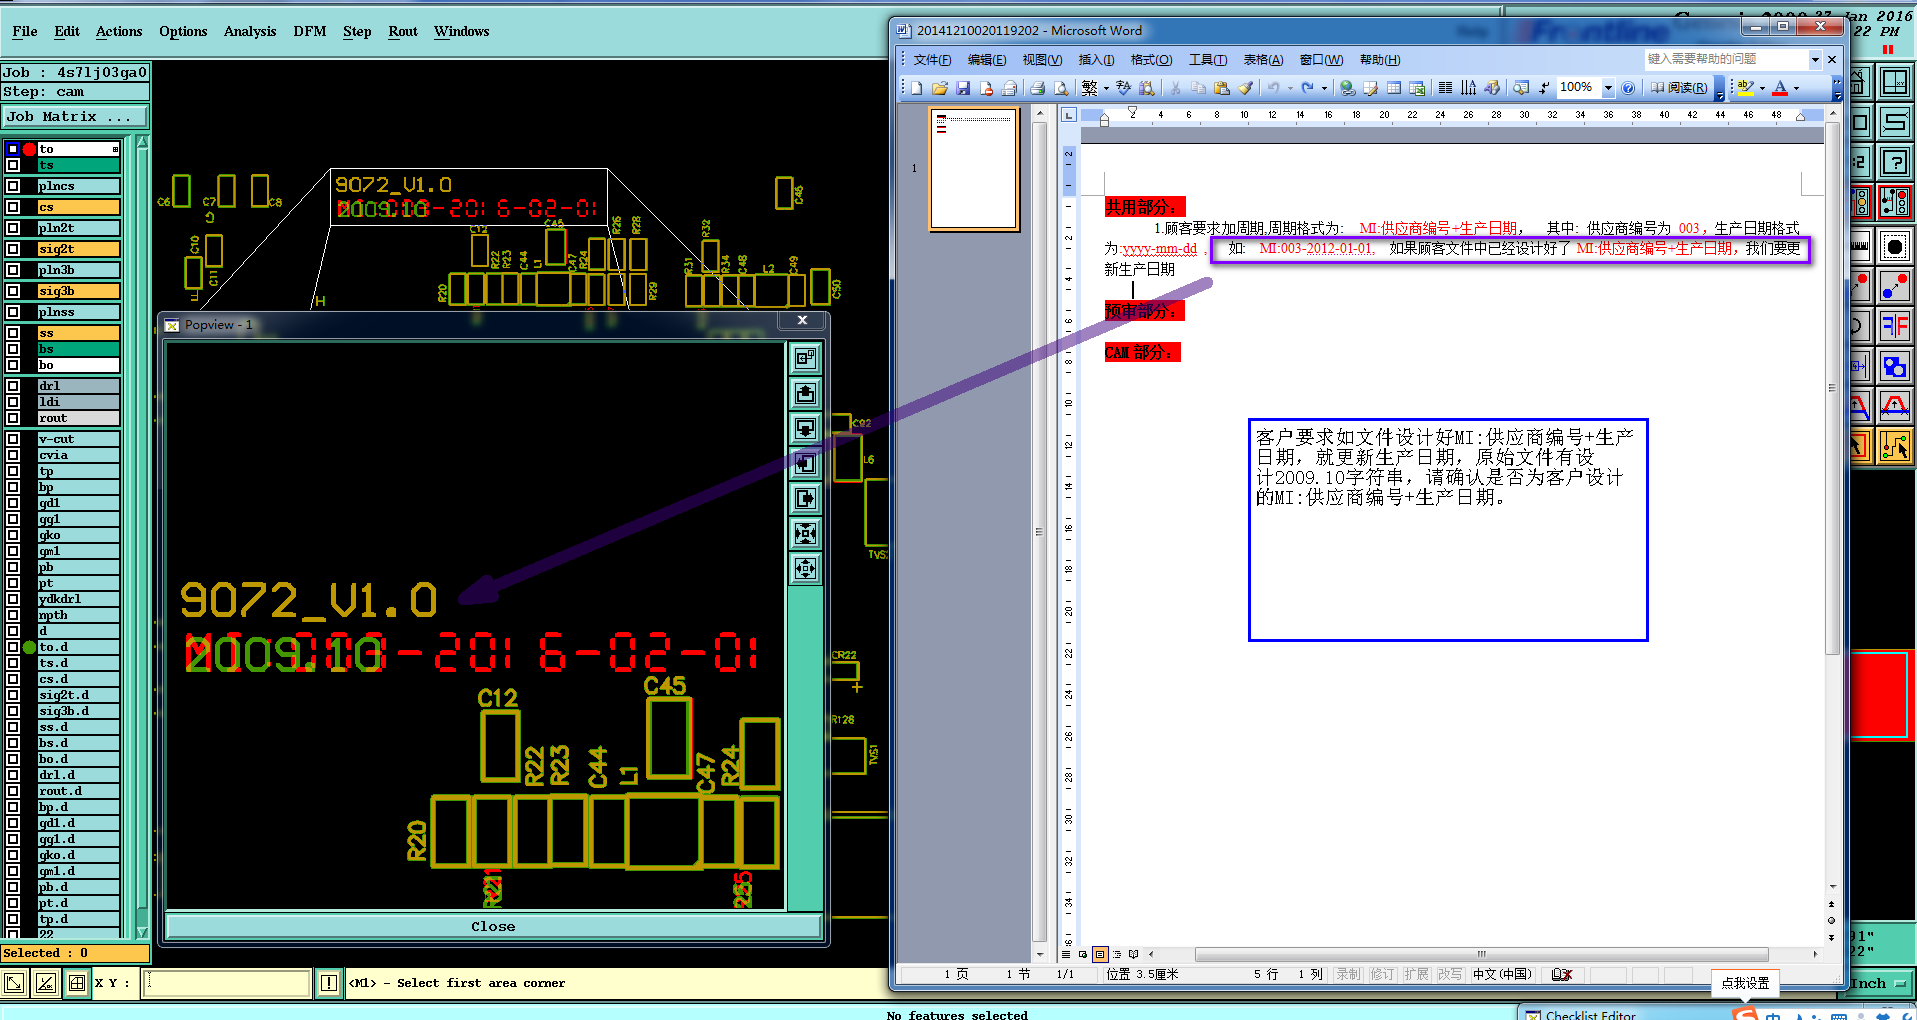
Task: Click the New document icon in Word toolbar
Action: pyautogui.click(x=916, y=88)
